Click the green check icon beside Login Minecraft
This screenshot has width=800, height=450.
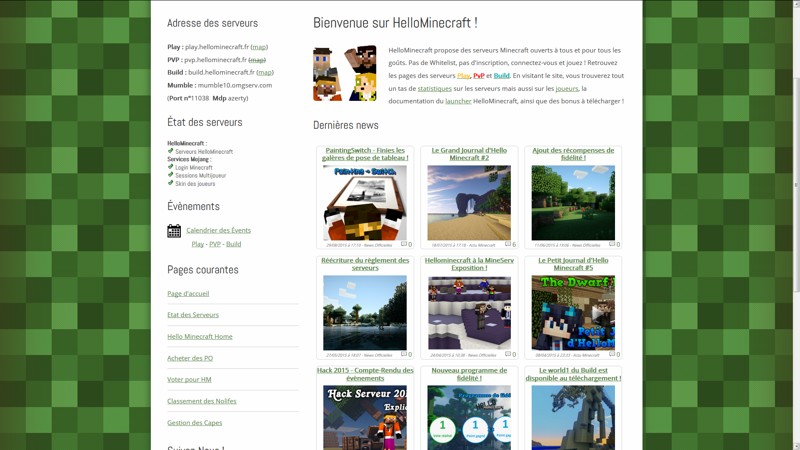click(x=170, y=167)
